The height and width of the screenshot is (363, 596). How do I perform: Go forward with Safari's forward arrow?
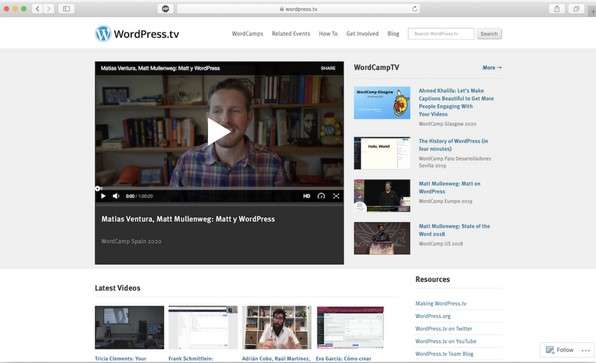click(x=49, y=8)
